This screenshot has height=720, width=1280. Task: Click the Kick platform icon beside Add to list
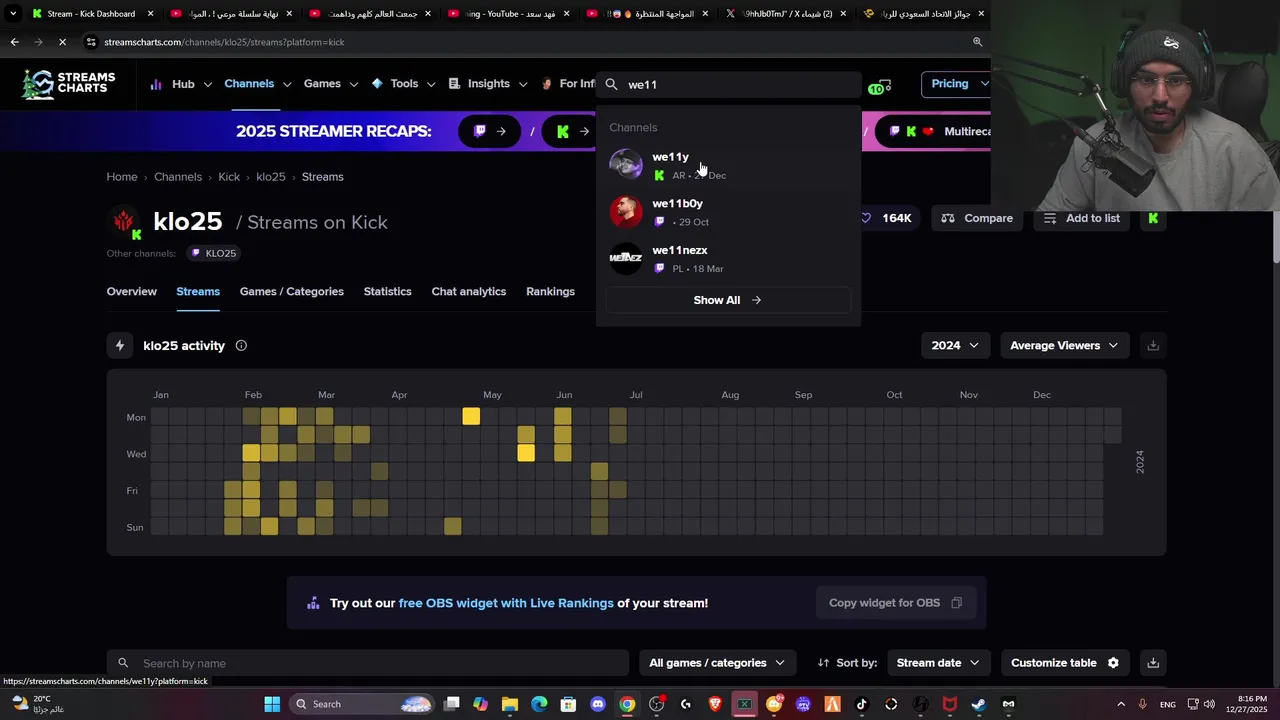[1153, 218]
